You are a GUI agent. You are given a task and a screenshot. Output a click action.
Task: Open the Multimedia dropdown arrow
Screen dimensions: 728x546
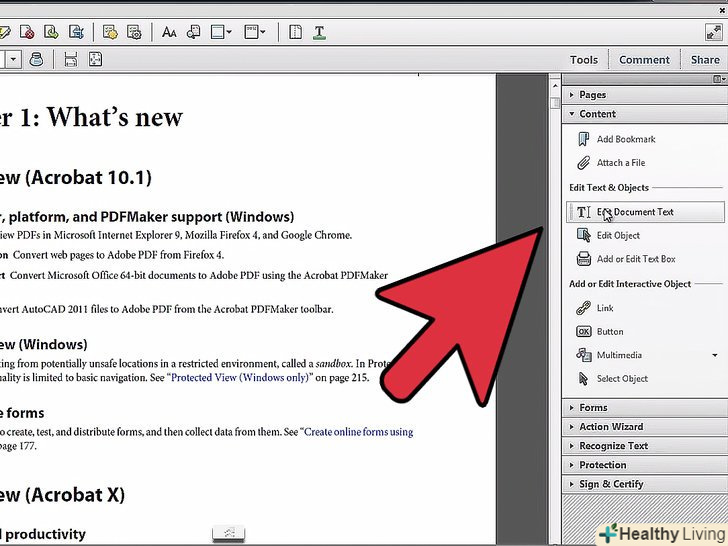[714, 356]
